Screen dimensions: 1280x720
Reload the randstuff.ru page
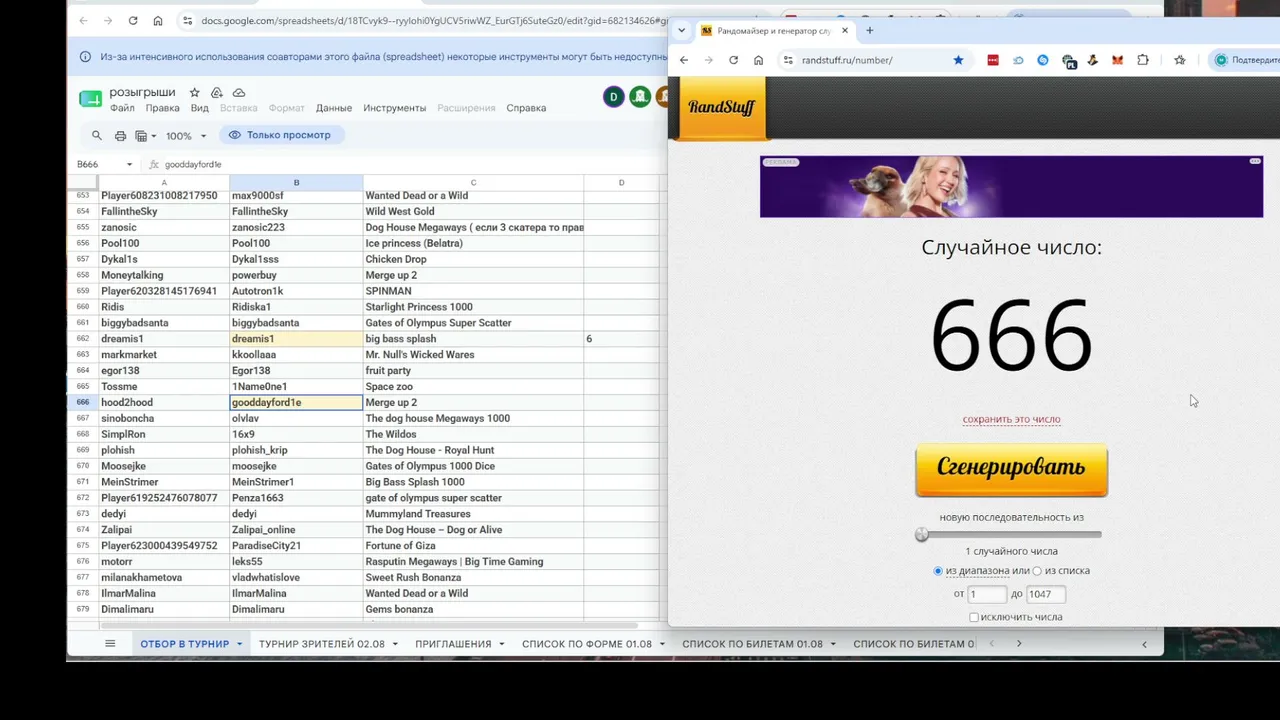(733, 60)
